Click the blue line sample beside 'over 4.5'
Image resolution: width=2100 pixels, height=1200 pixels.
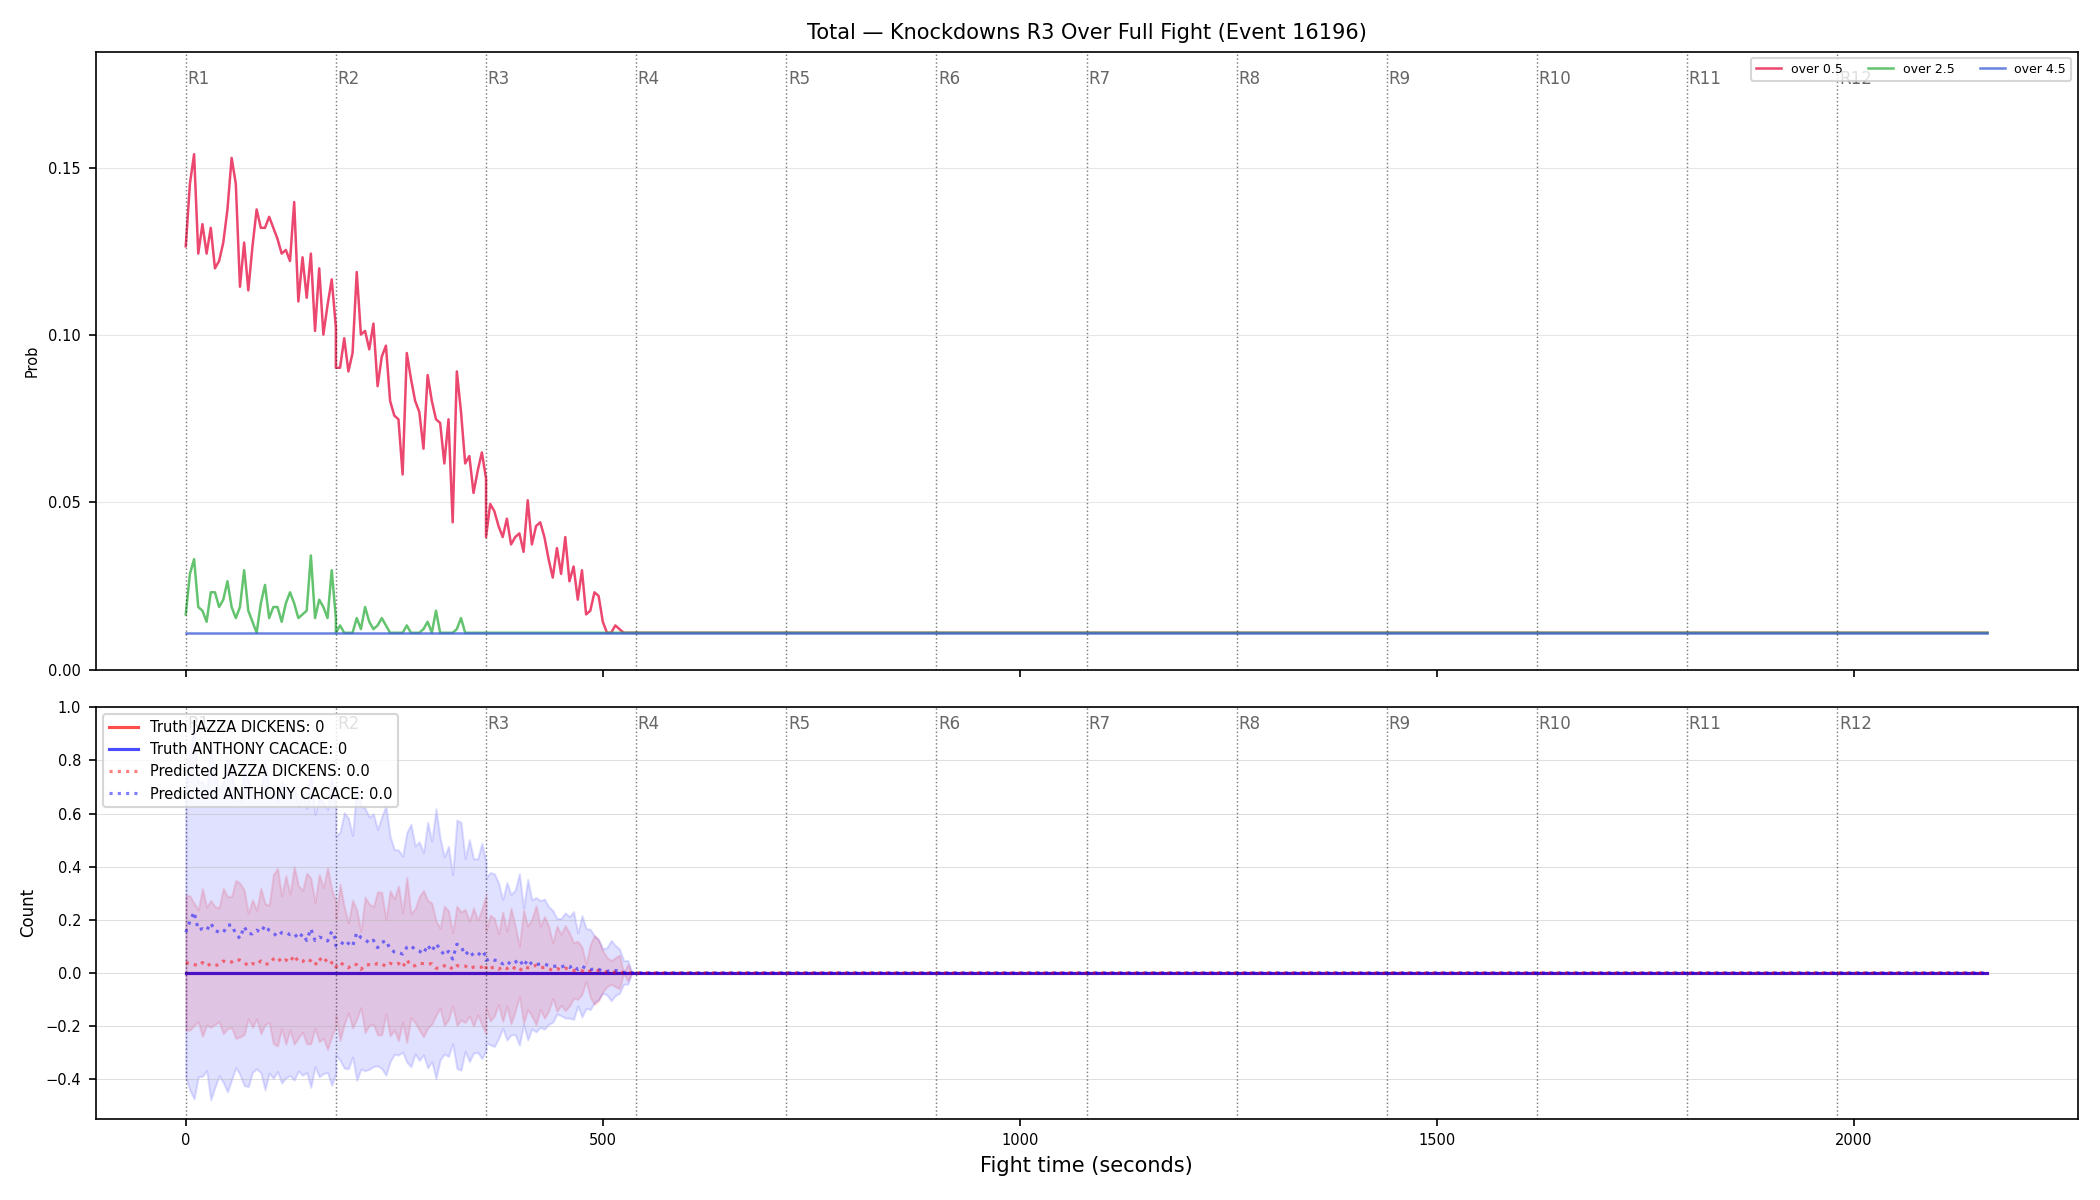[1992, 69]
